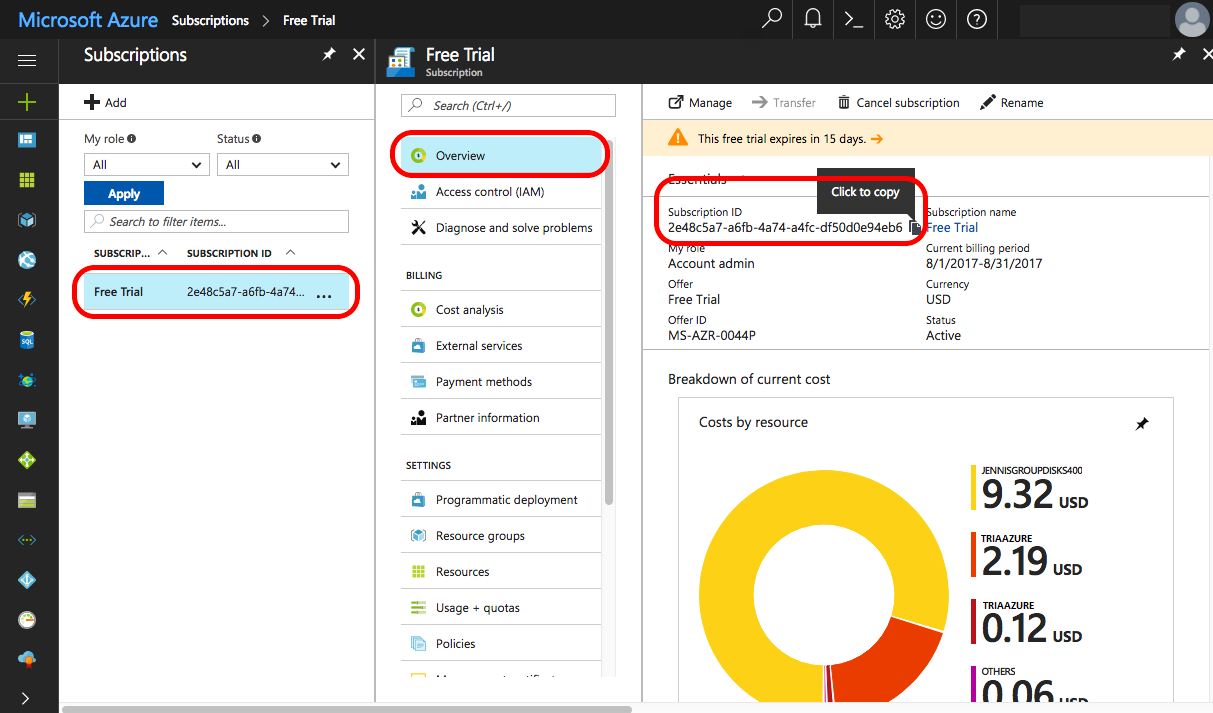
Task: Click Manage in the subscription toolbar
Action: 700,103
